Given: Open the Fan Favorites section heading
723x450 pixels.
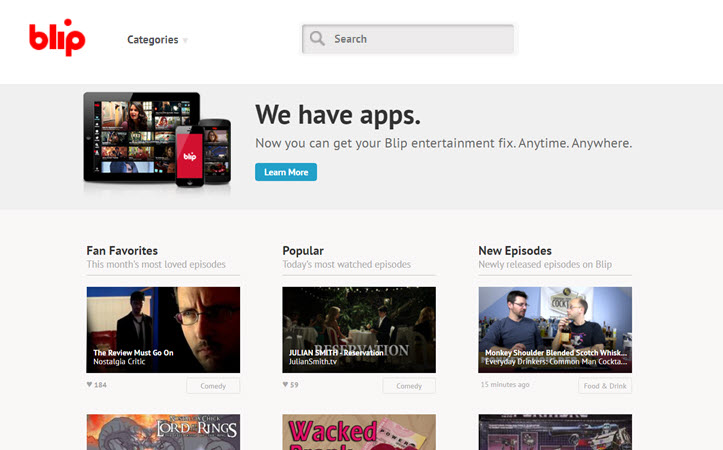Looking at the screenshot, I should coord(122,251).
